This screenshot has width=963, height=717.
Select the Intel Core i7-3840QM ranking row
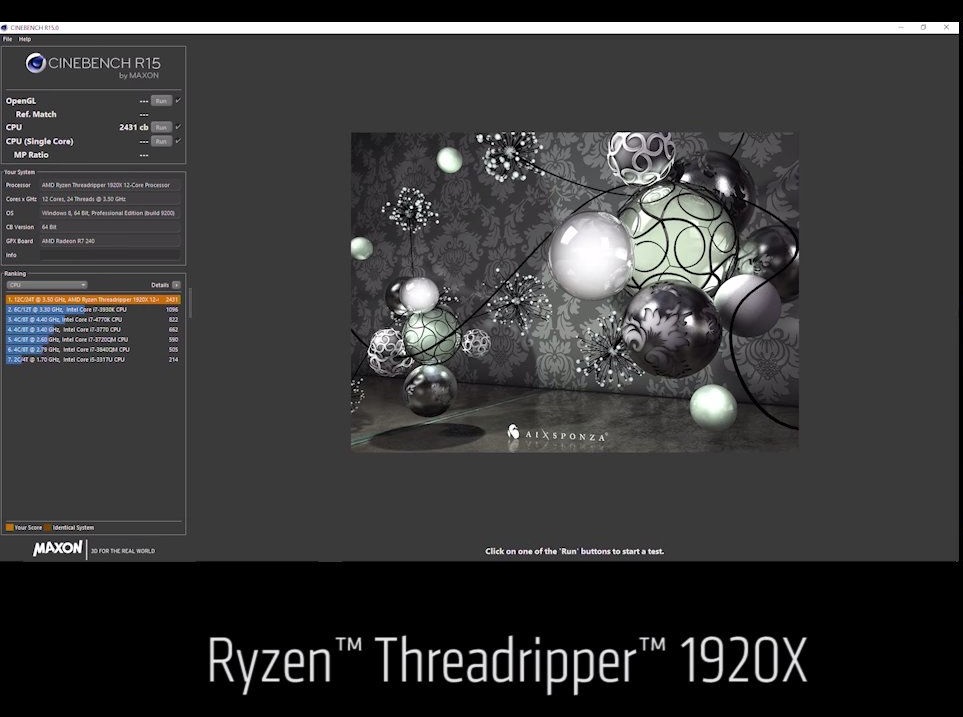pos(93,350)
